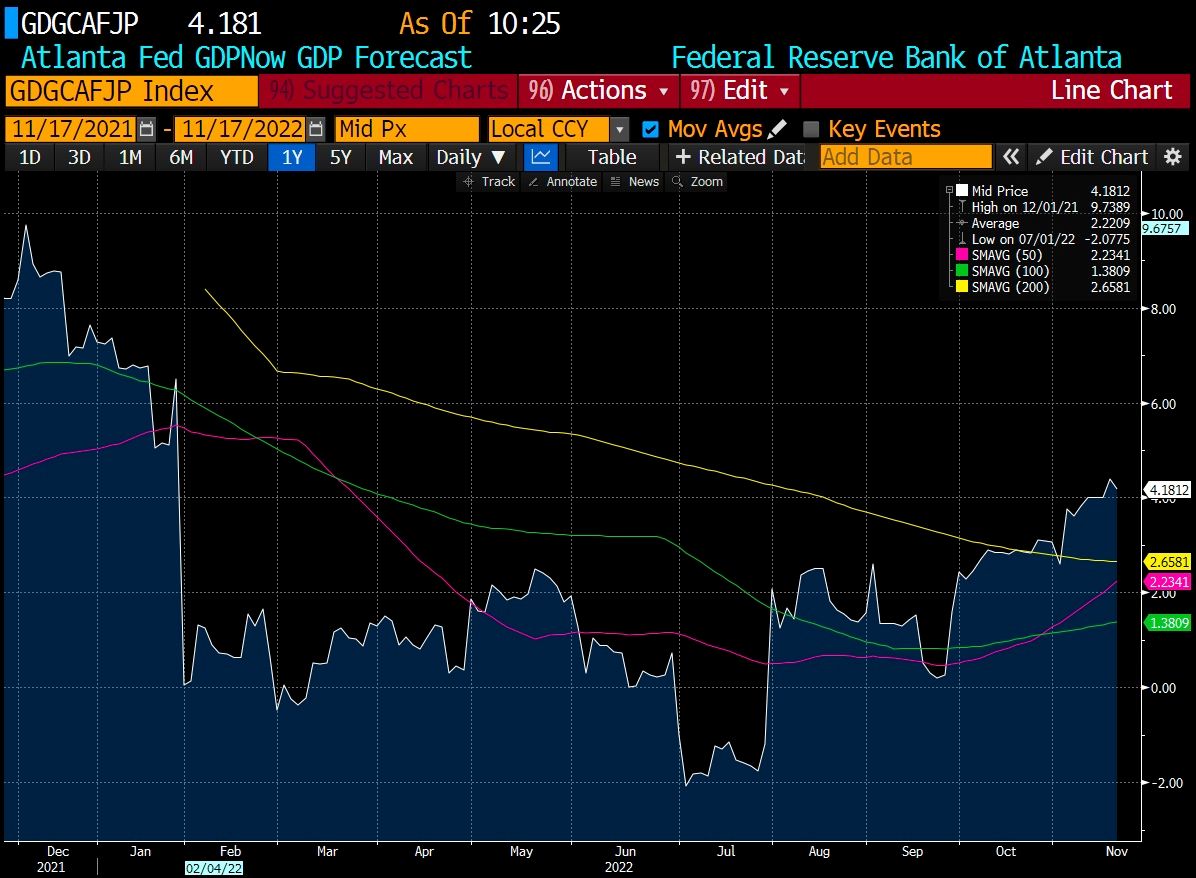
Task: Open the Actions dropdown menu
Action: coord(598,91)
